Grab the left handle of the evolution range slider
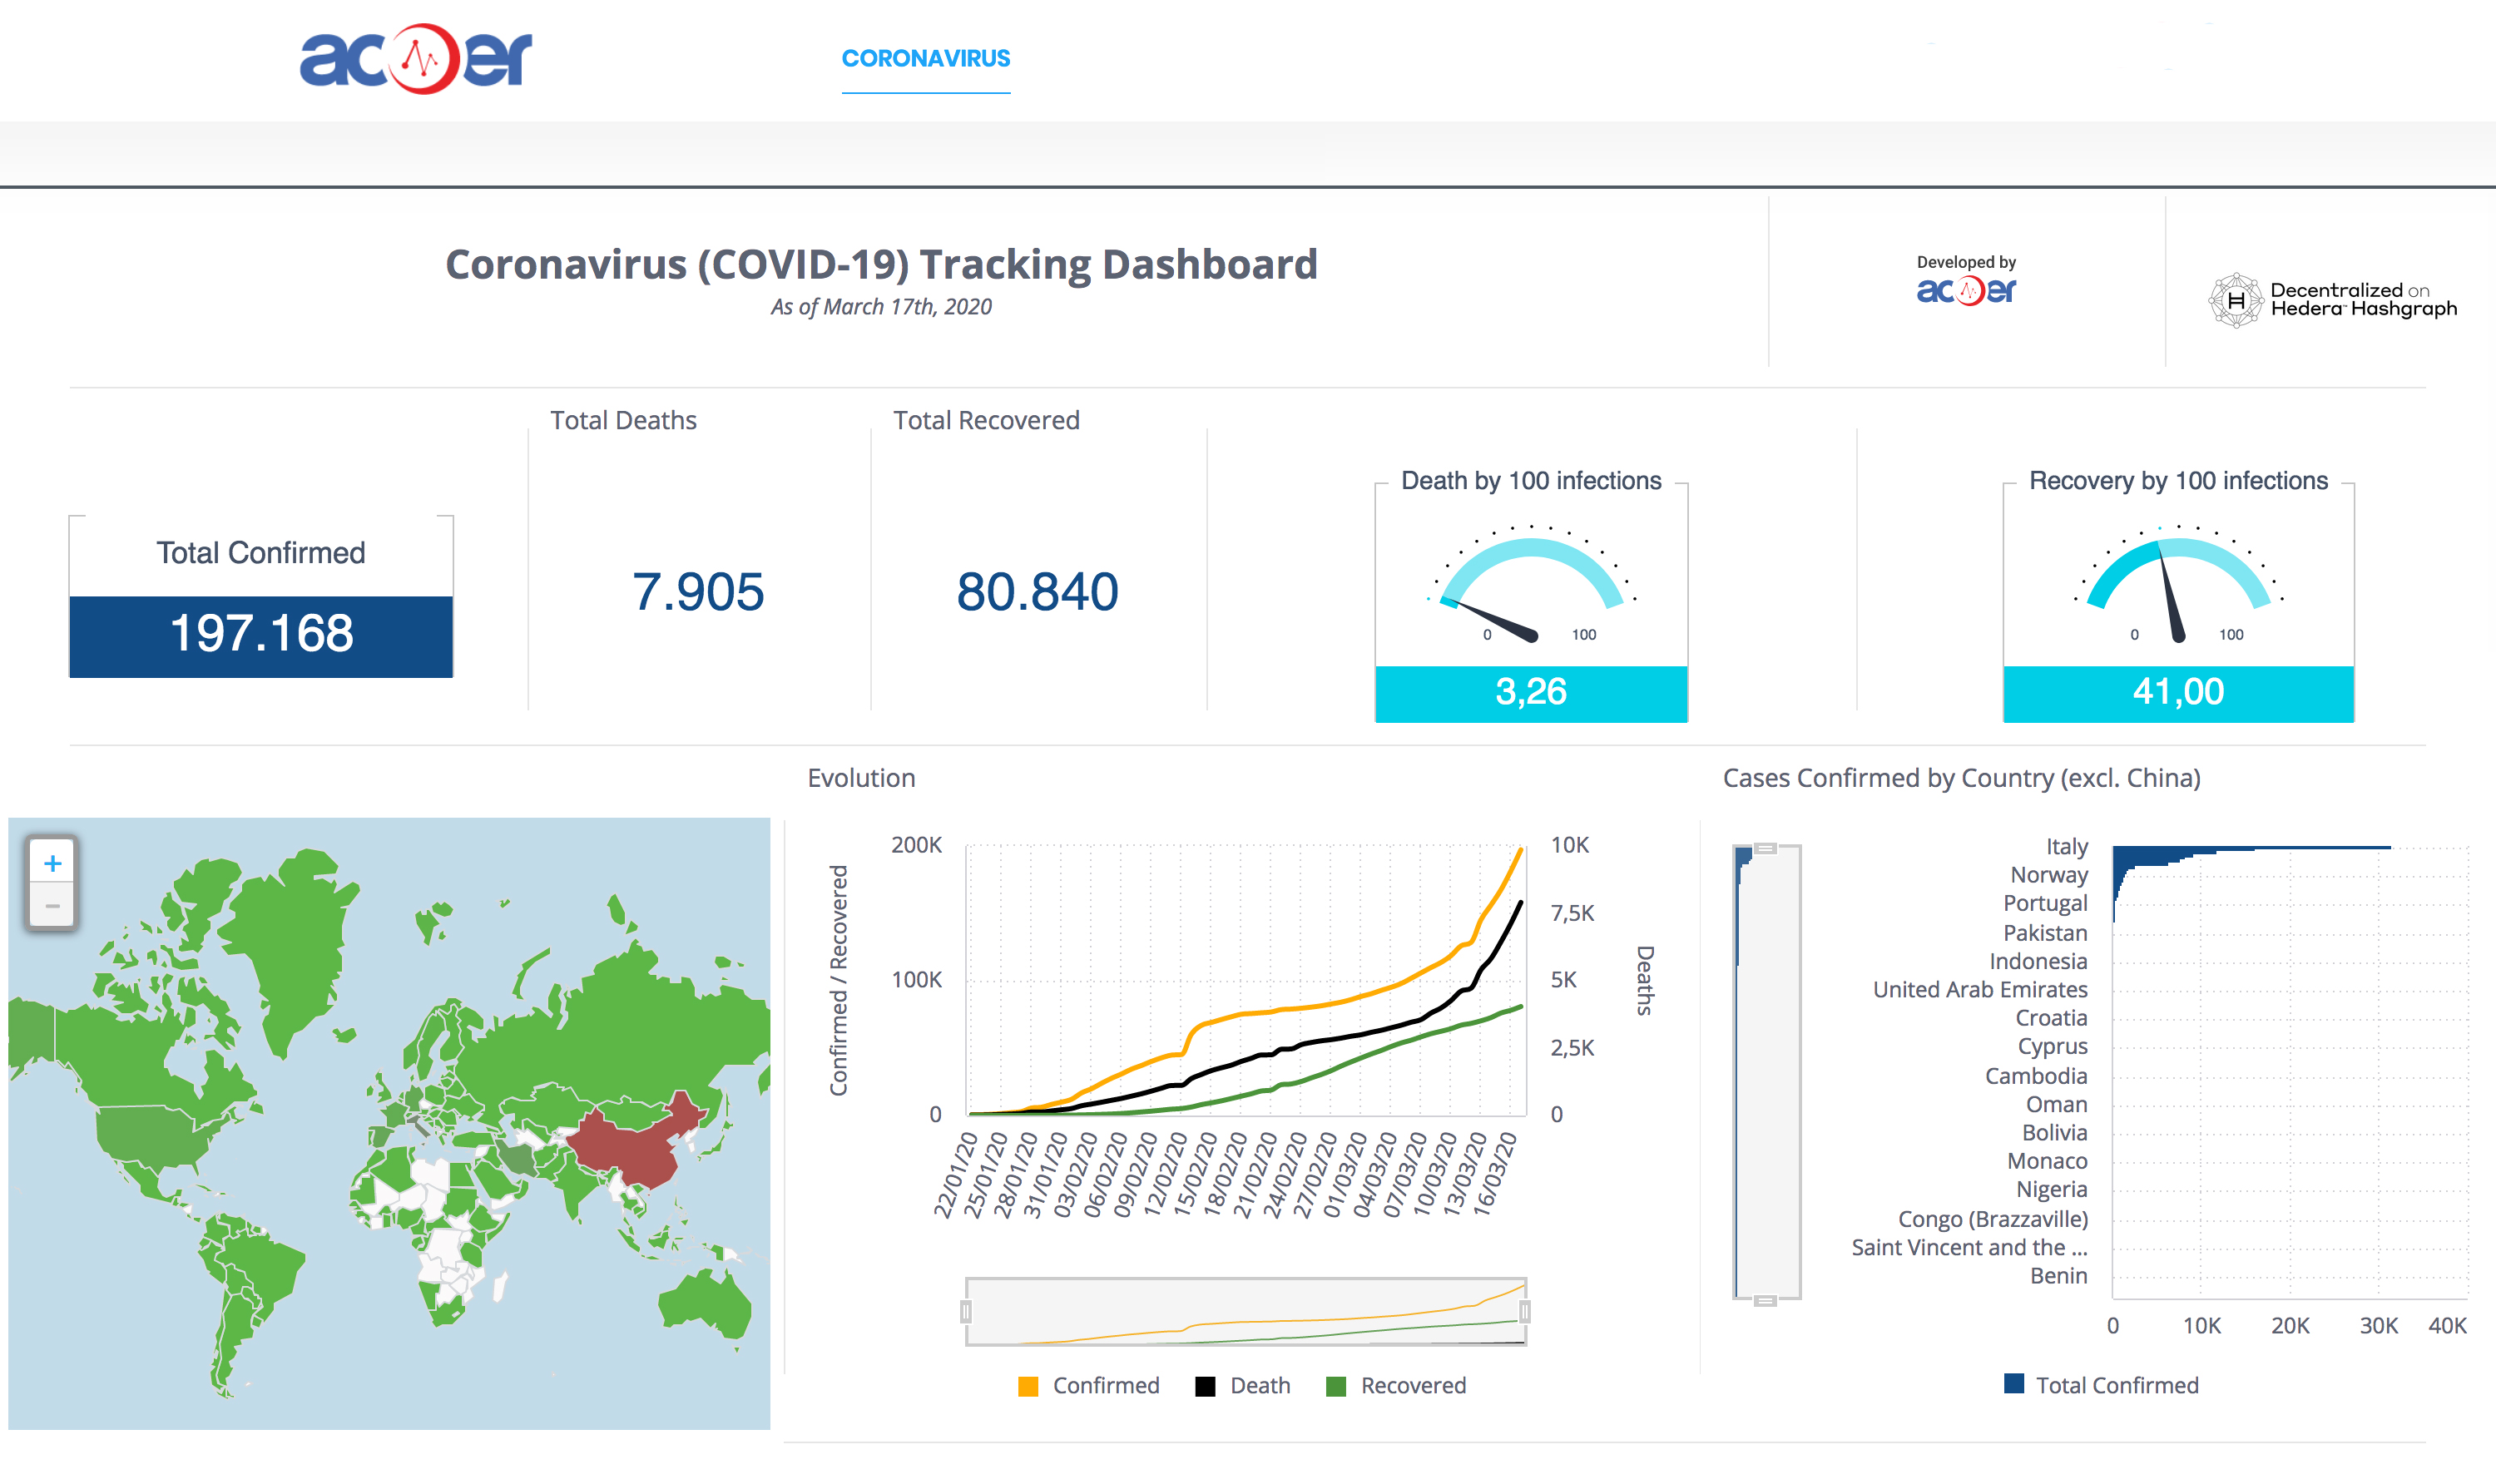Viewport: 2496px width, 1484px height. pos(966,1311)
